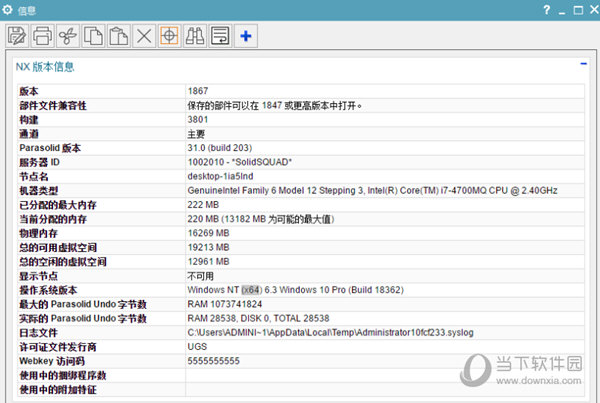
Task: Minimize the 信息 window
Action: click(x=562, y=12)
